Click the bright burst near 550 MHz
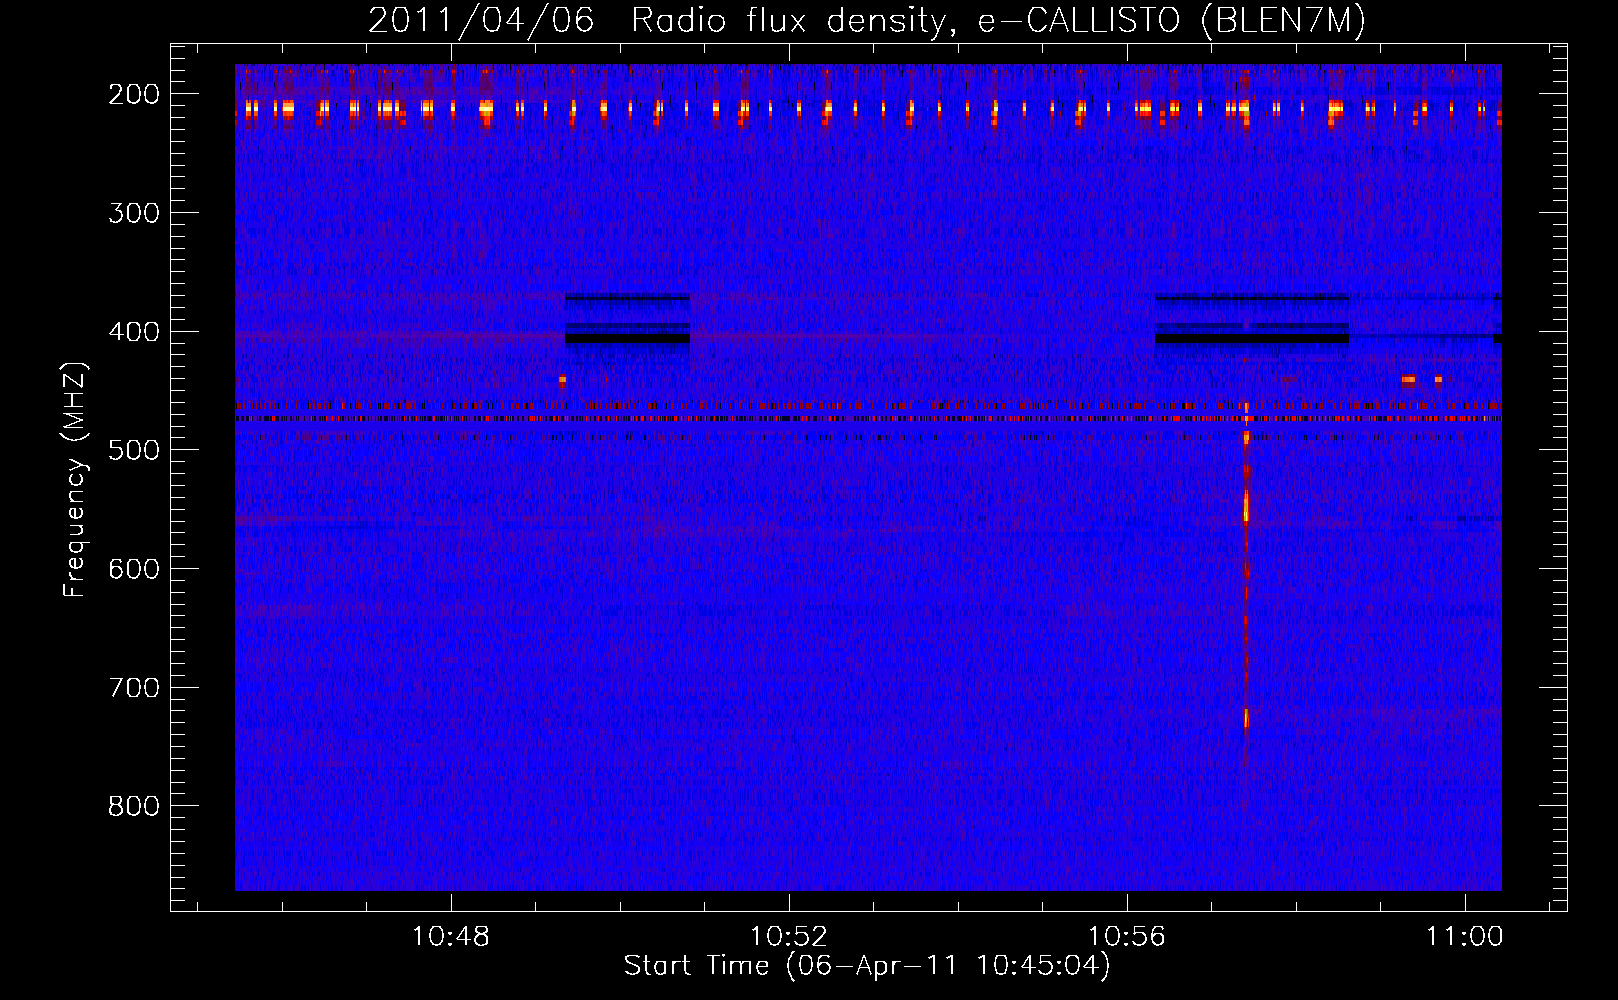The width and height of the screenshot is (1618, 1000). [x=1246, y=507]
